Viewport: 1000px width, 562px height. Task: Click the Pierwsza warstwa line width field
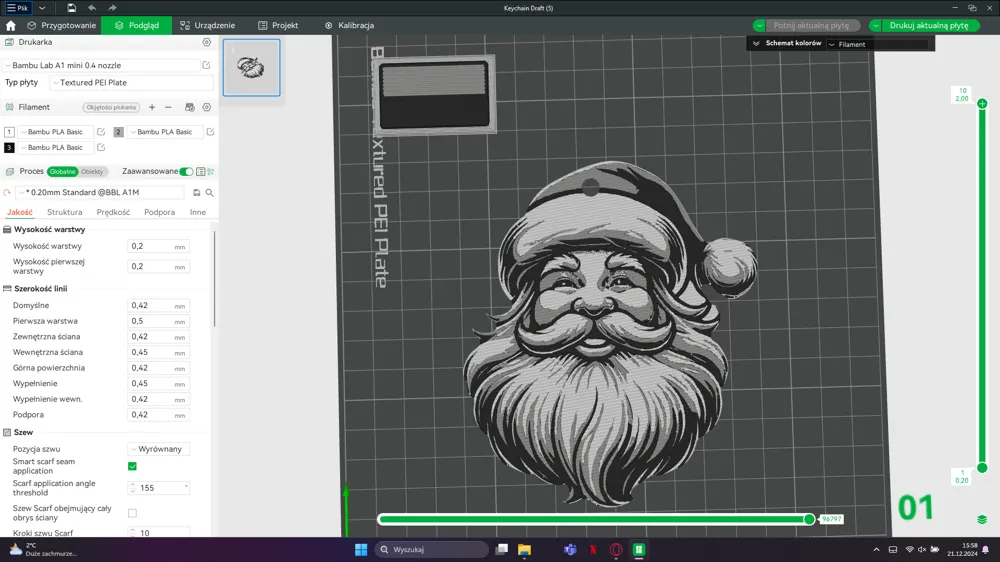(158, 321)
